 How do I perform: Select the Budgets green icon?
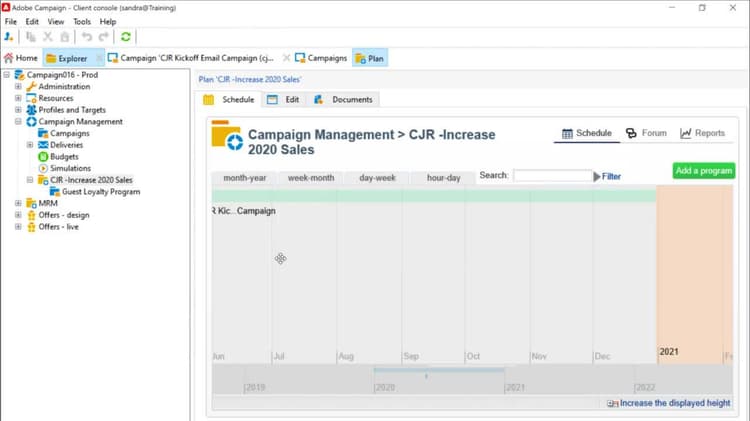pos(43,156)
